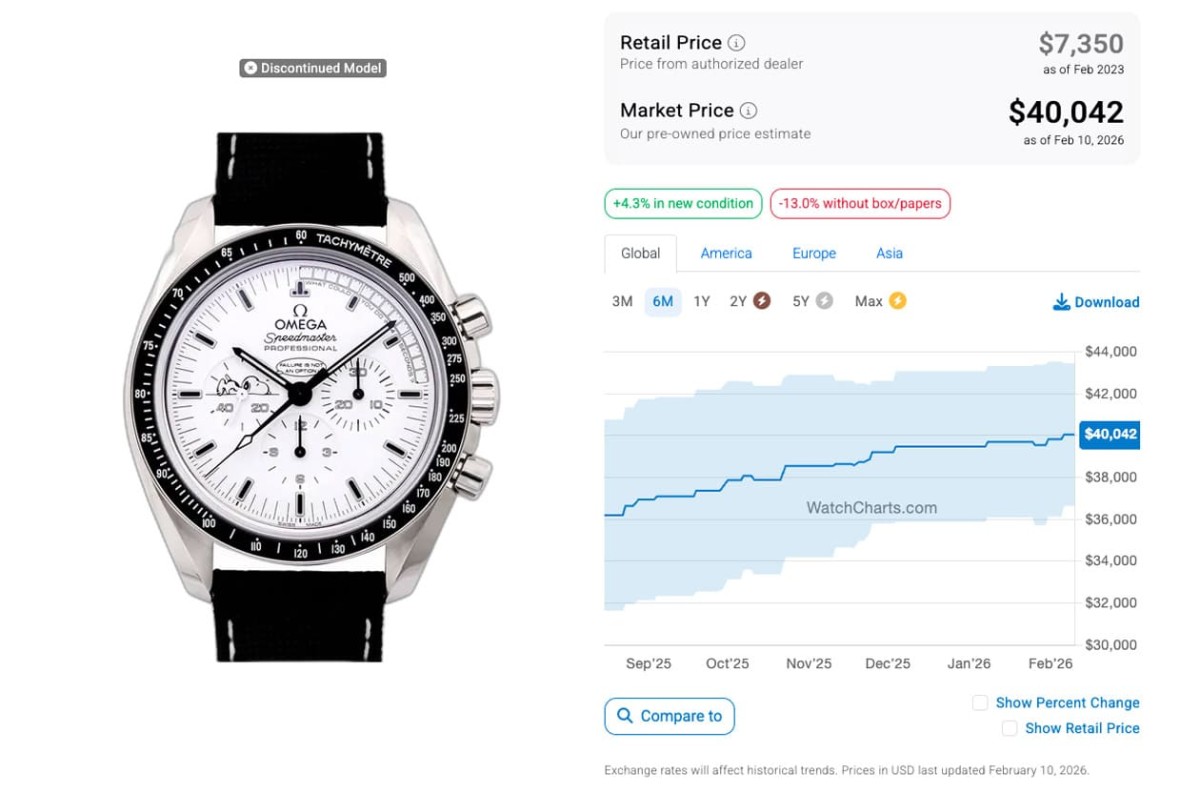Click the Download link
This screenshot has width=1200, height=793.
pyautogui.click(x=1106, y=302)
